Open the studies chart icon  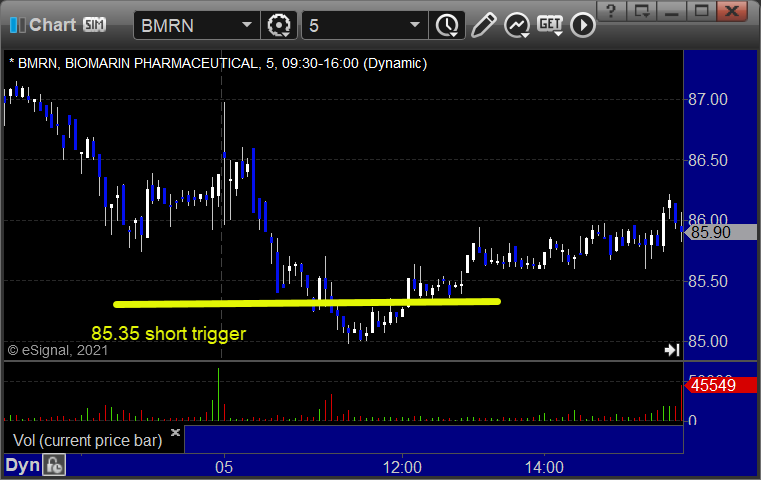[x=517, y=25]
